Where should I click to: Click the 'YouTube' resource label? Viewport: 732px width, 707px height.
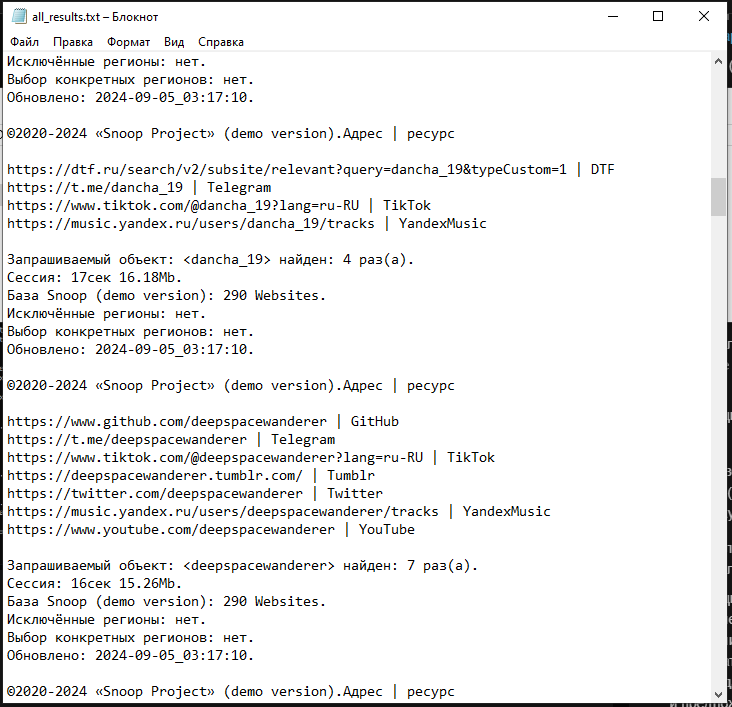[x=387, y=530]
